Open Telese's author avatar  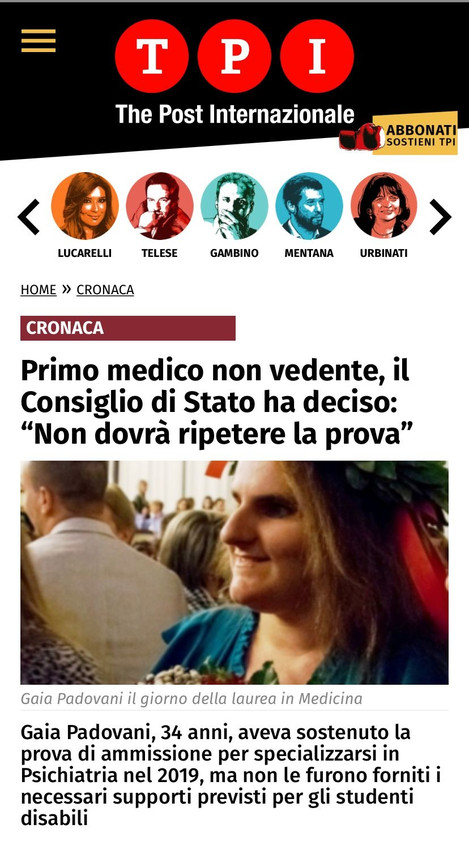(x=159, y=206)
